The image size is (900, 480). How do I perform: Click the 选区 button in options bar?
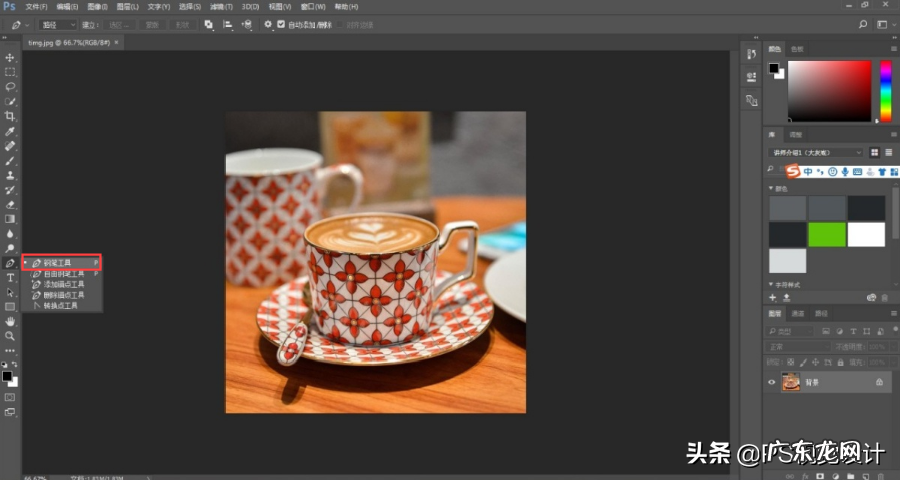(118, 24)
